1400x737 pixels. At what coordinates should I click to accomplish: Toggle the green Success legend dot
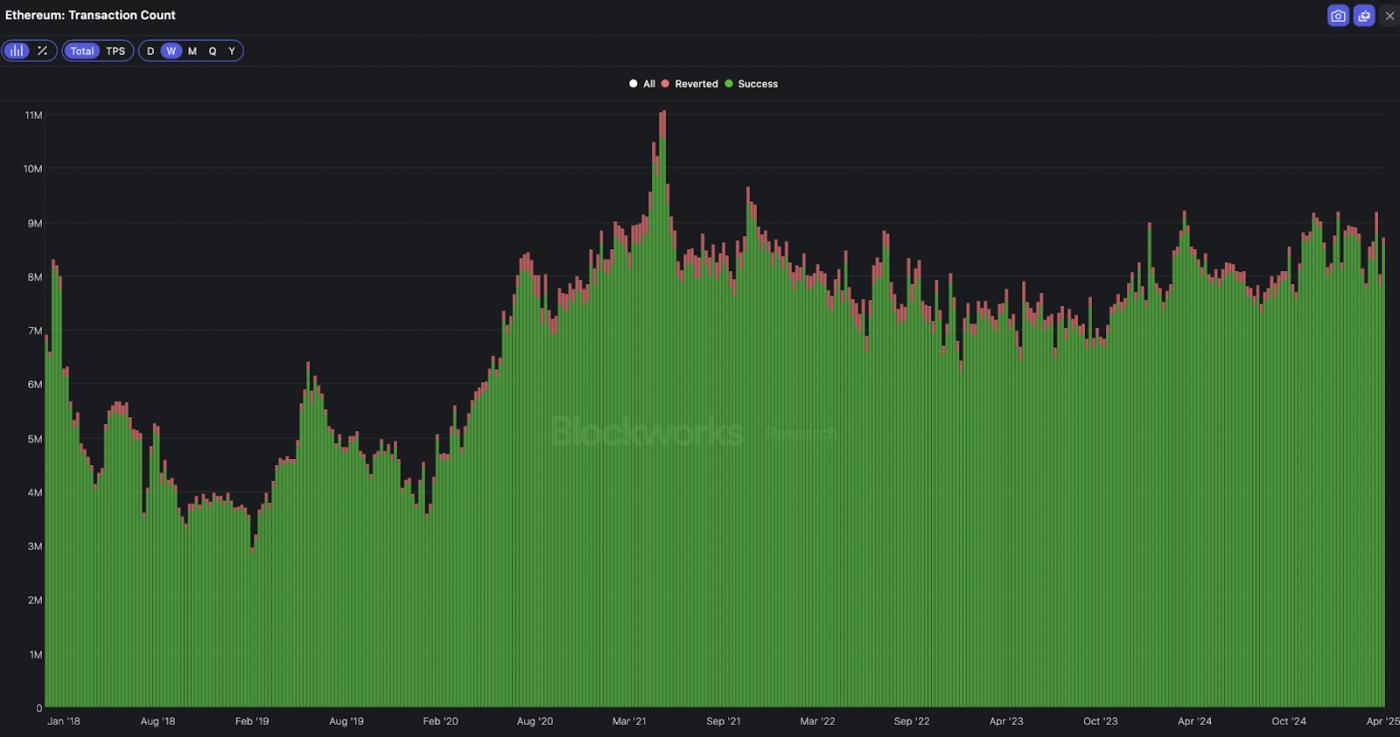729,84
